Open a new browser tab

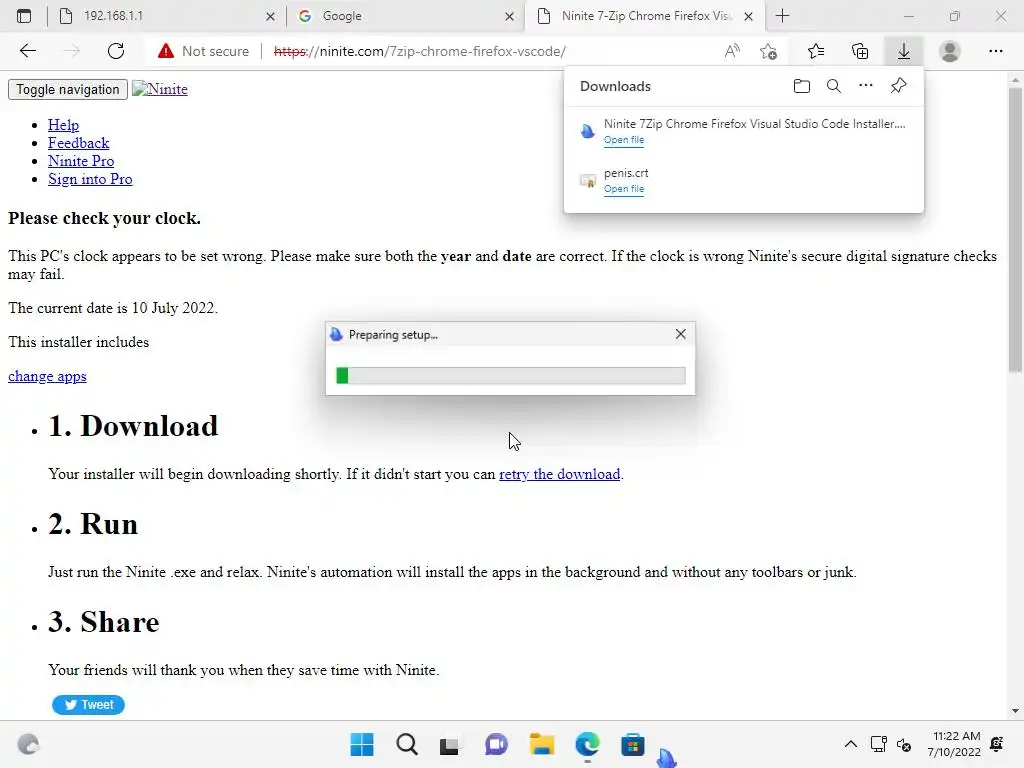(782, 16)
